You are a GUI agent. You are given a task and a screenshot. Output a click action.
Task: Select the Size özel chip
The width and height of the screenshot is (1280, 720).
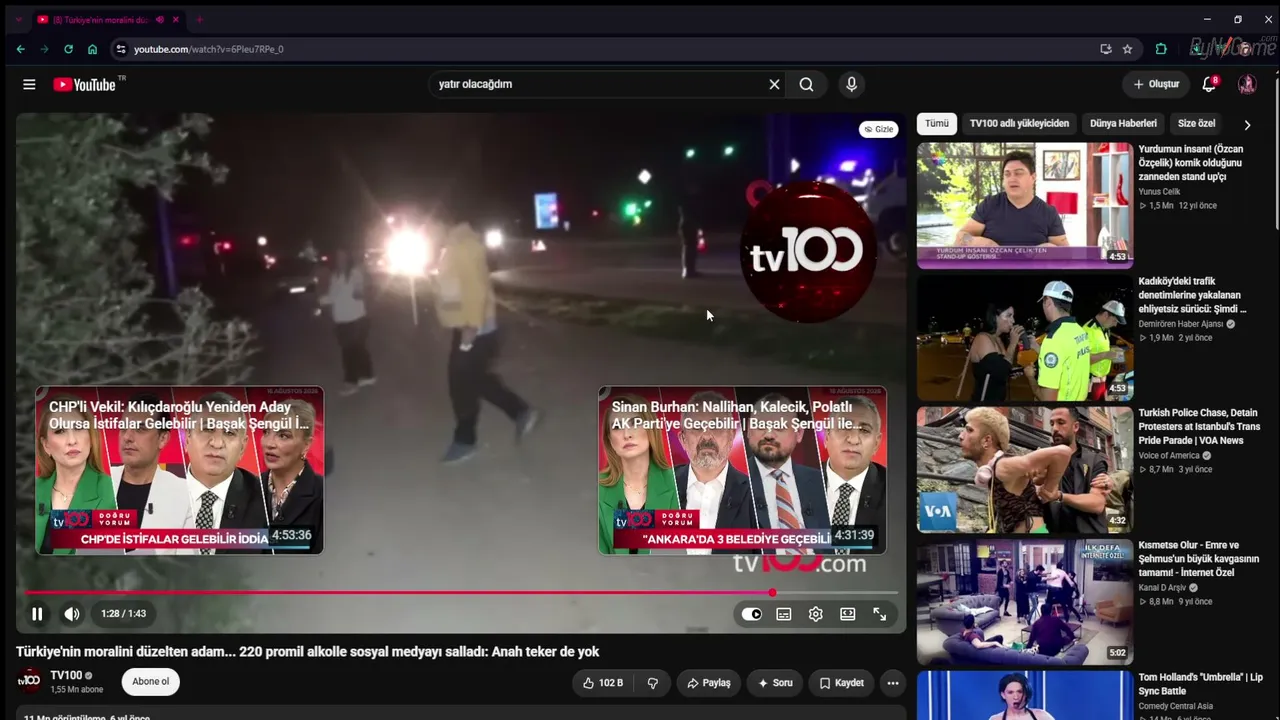1196,124
